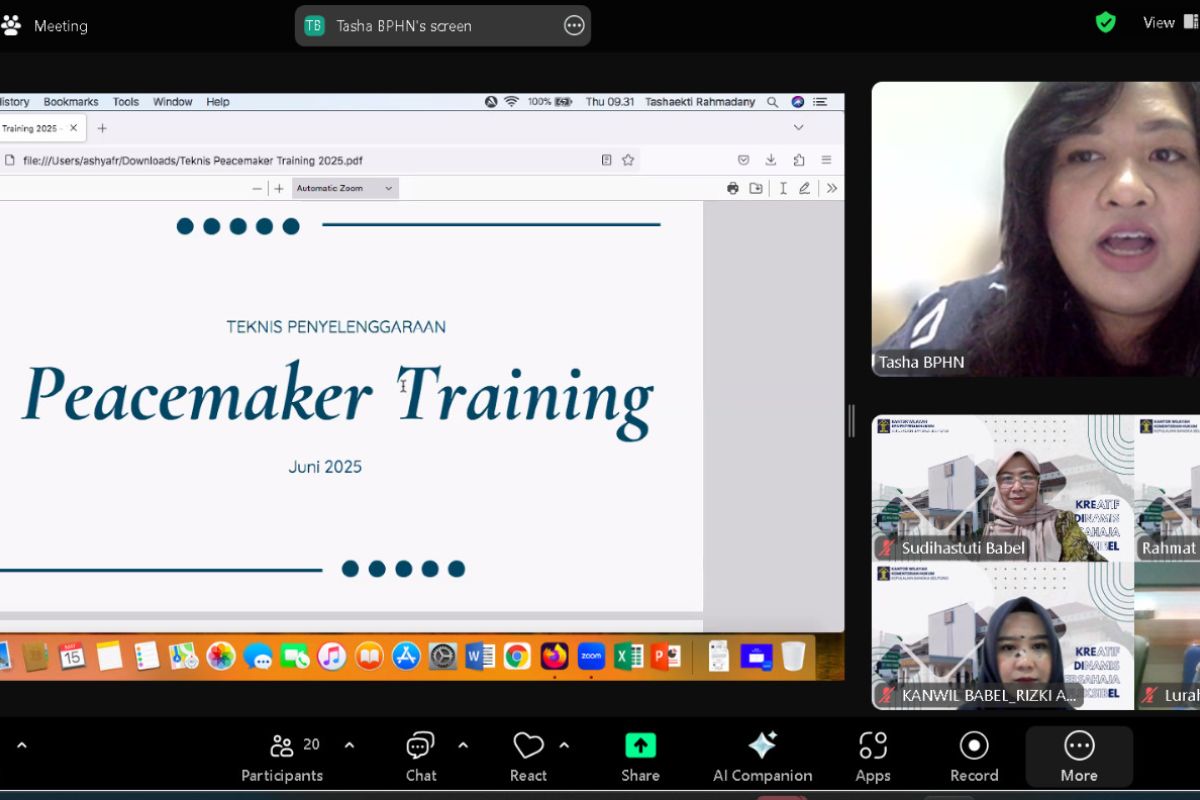Expand the React options arrow

point(564,745)
